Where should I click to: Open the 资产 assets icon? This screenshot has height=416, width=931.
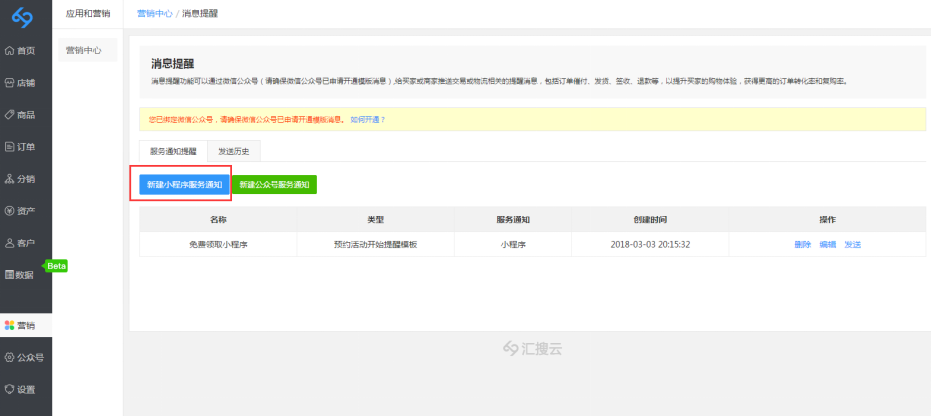click(10, 210)
